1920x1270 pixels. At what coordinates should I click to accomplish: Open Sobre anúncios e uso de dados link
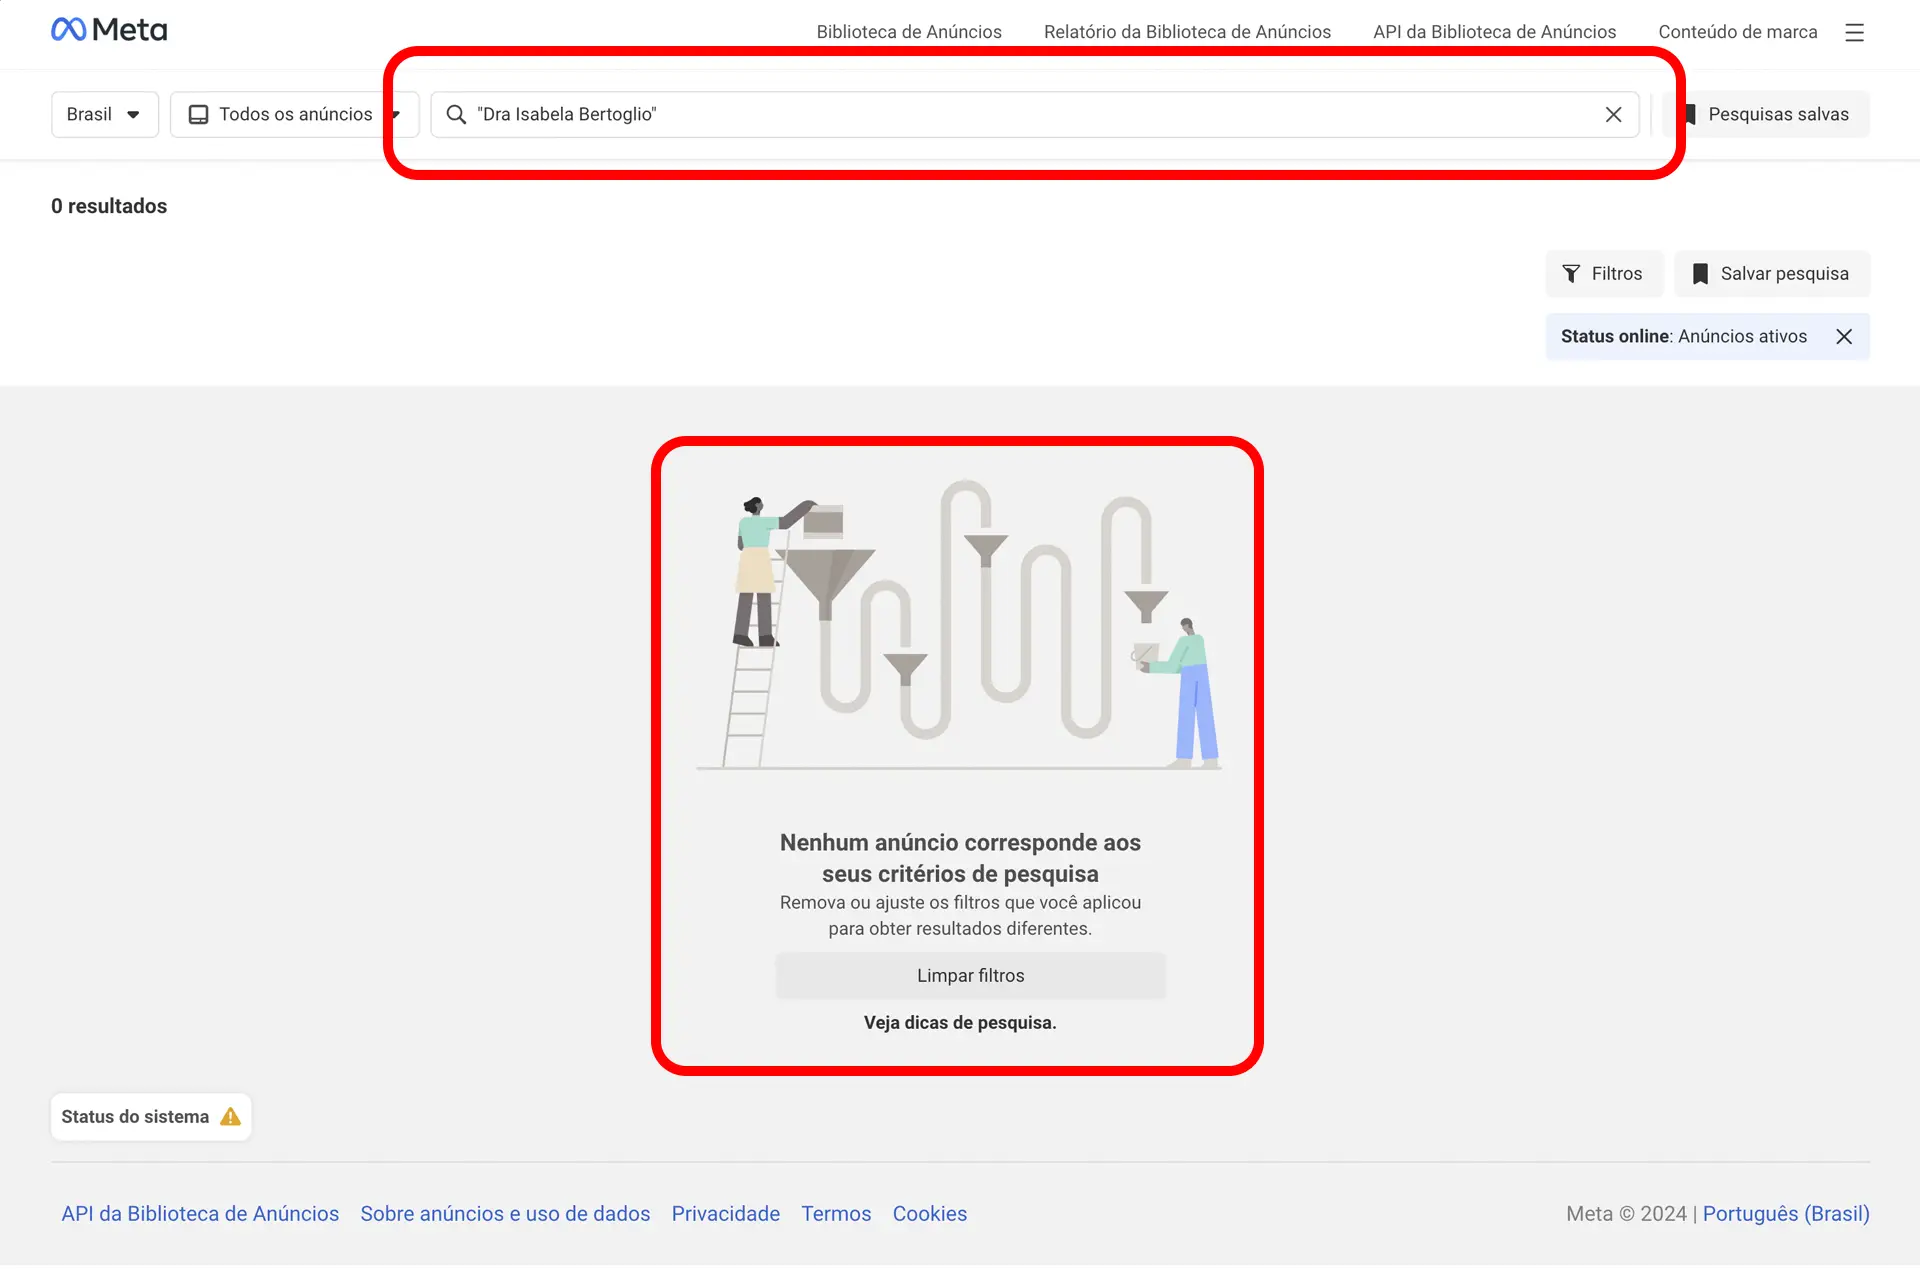click(x=505, y=1213)
